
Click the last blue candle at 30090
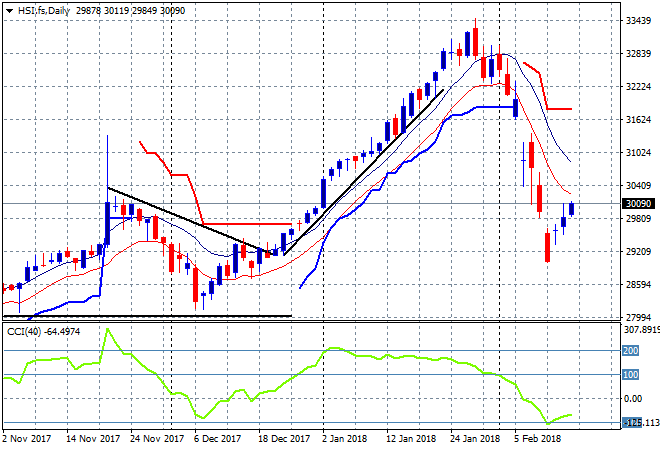[572, 209]
